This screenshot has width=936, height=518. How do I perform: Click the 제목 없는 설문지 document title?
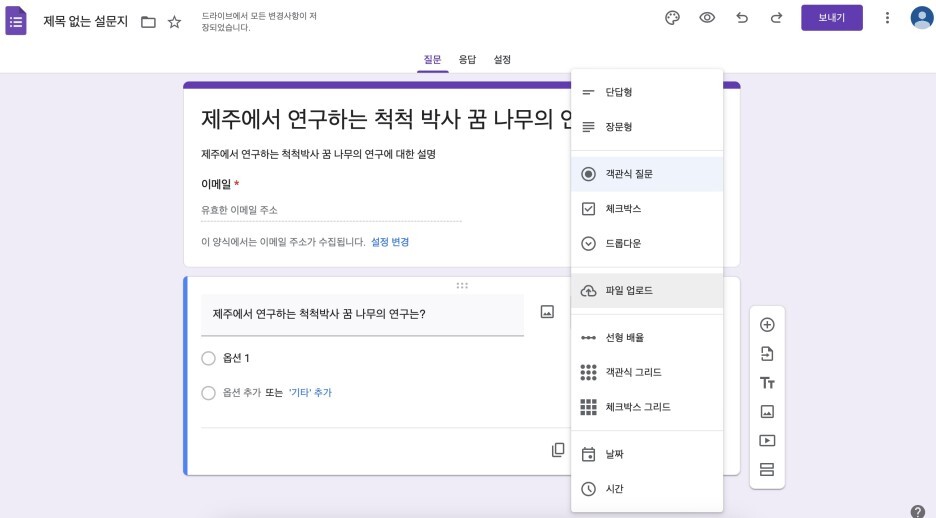85,22
